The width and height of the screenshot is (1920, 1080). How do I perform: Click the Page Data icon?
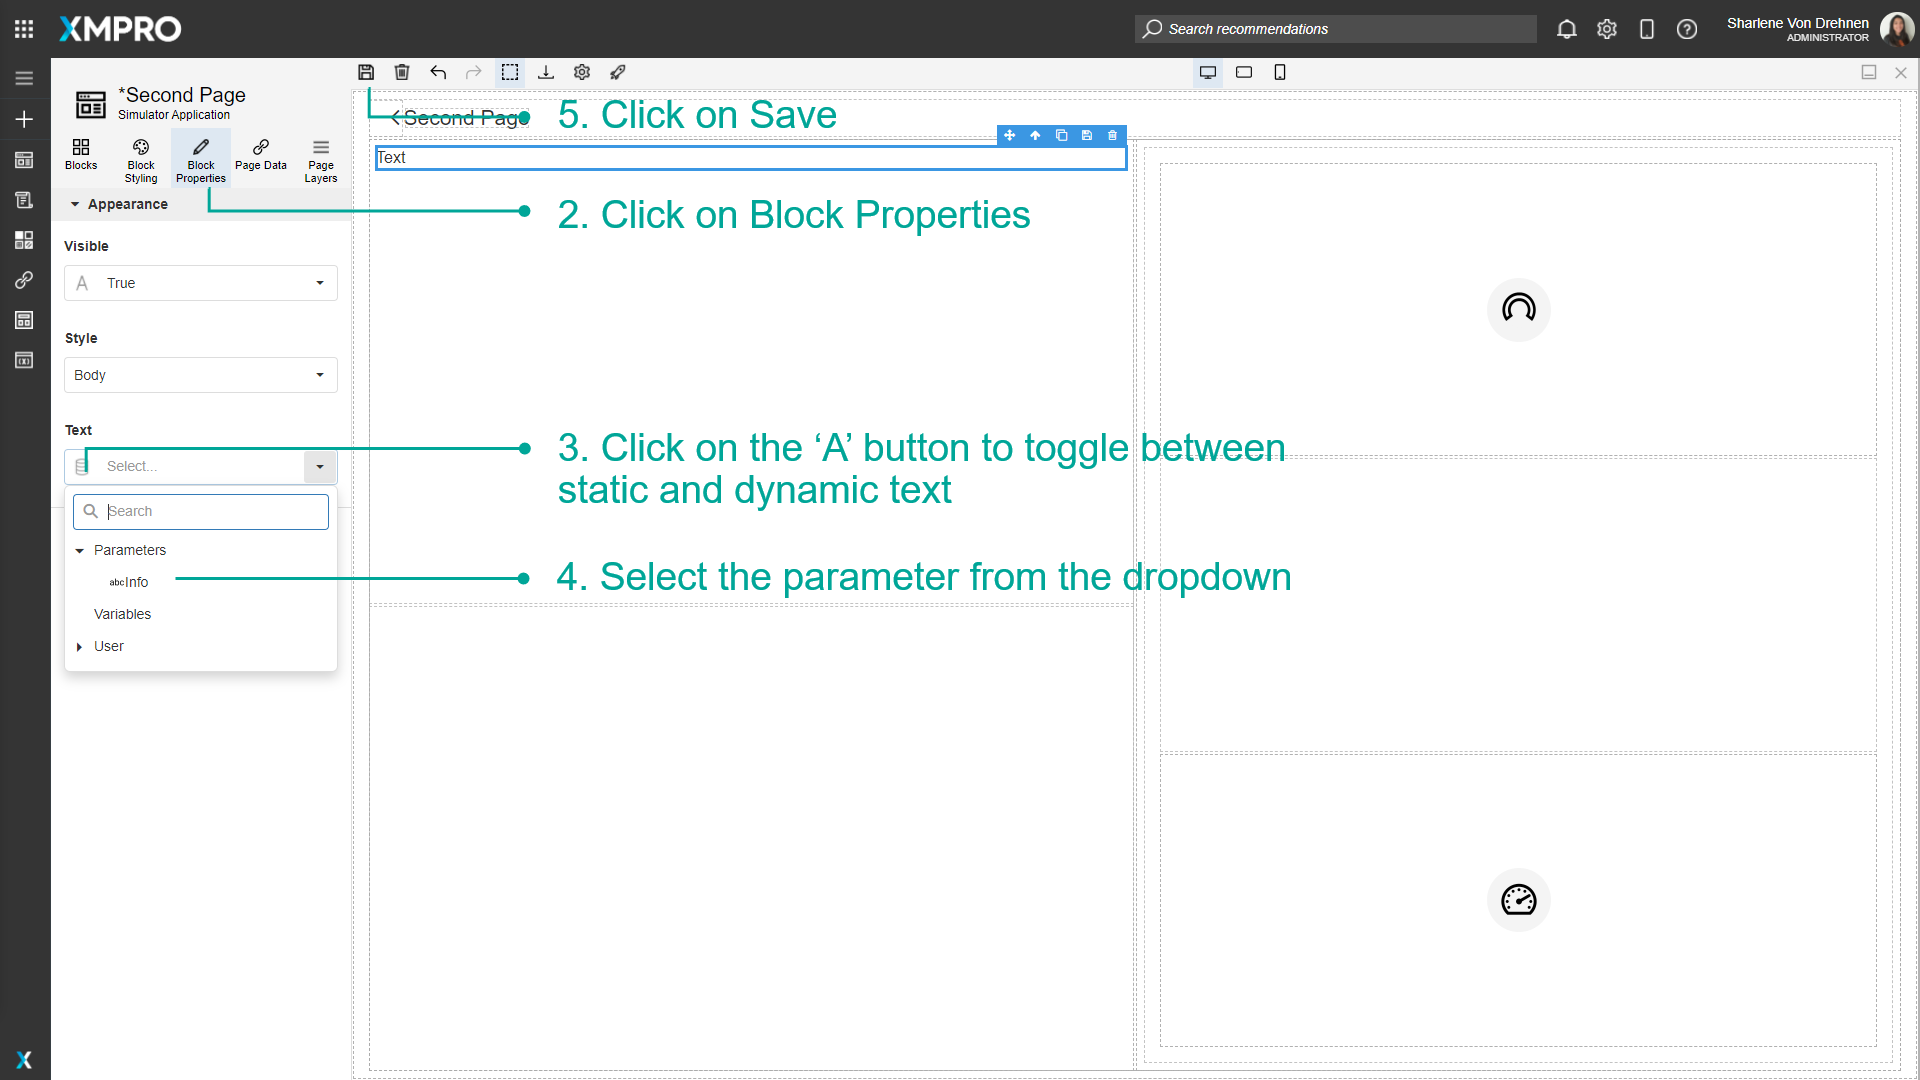point(260,157)
